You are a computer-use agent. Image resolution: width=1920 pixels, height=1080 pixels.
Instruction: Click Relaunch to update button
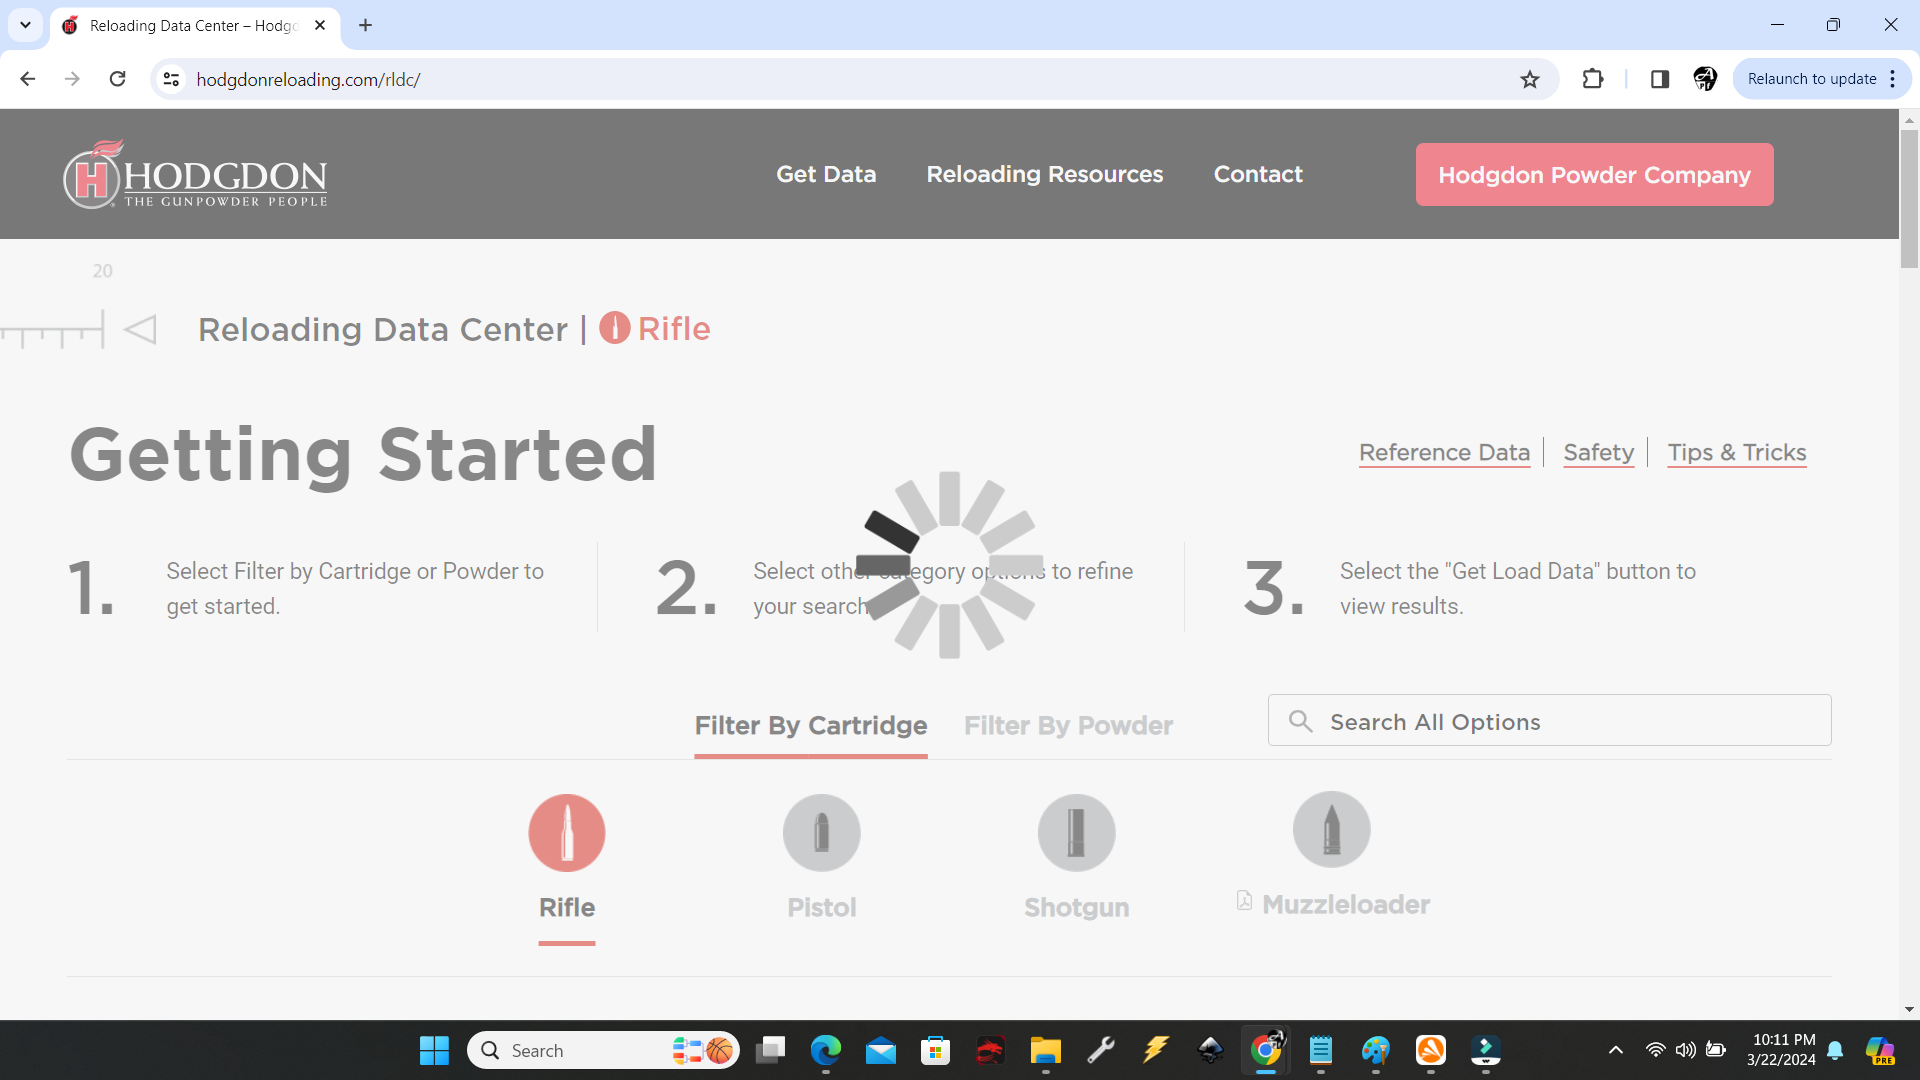click(1812, 79)
